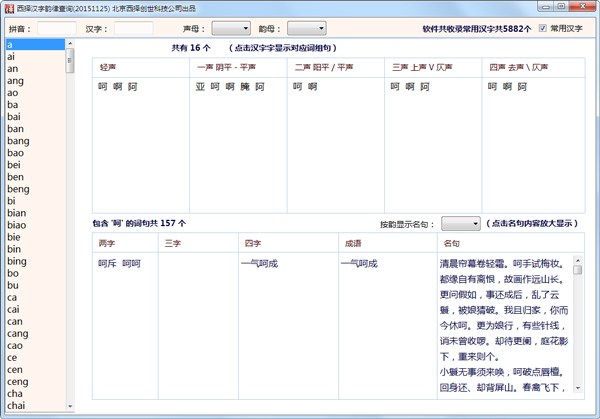
Task: Click the 名句 scroll-down arrow
Action: (x=578, y=388)
